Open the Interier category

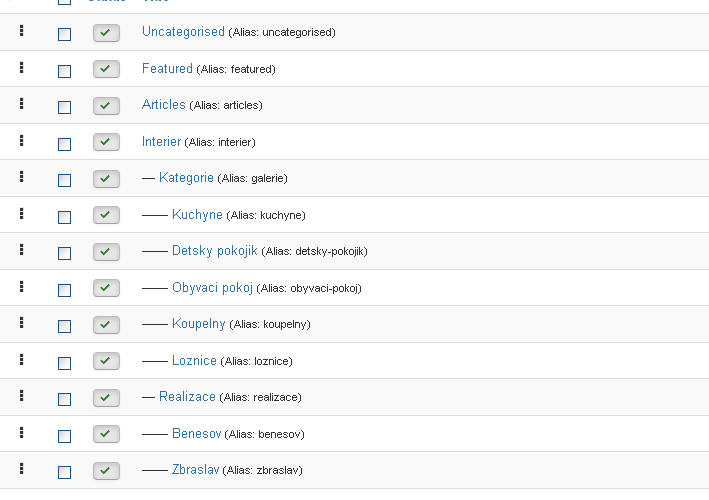(x=161, y=142)
